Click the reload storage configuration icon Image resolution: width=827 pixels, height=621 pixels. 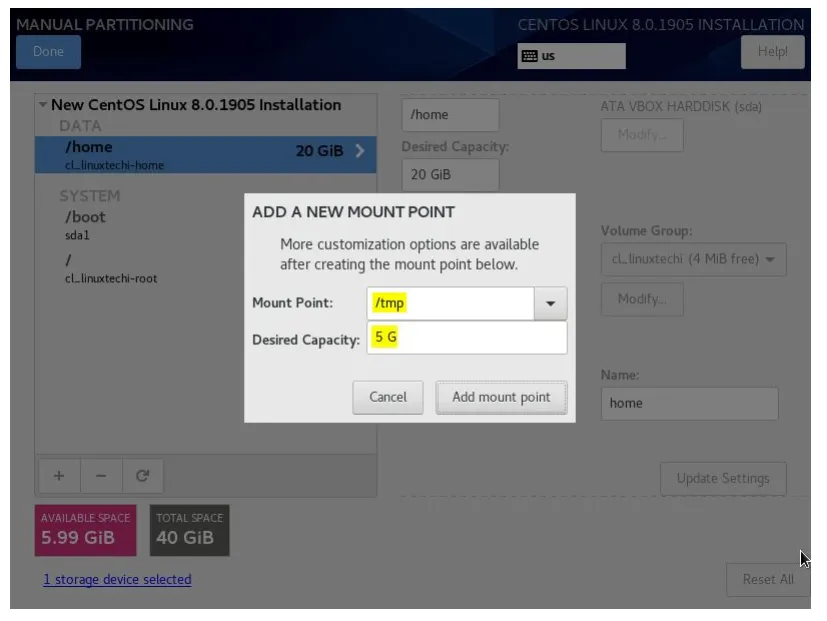tap(142, 476)
